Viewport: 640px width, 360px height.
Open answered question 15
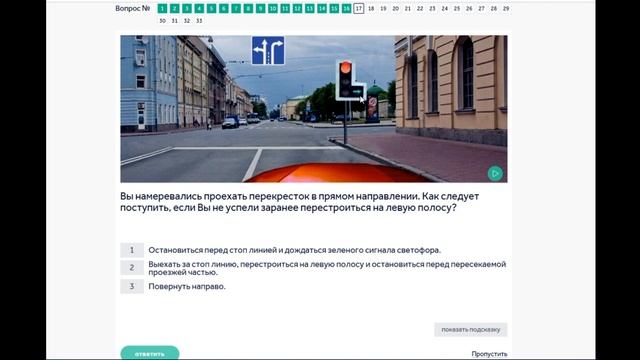[x=334, y=9]
